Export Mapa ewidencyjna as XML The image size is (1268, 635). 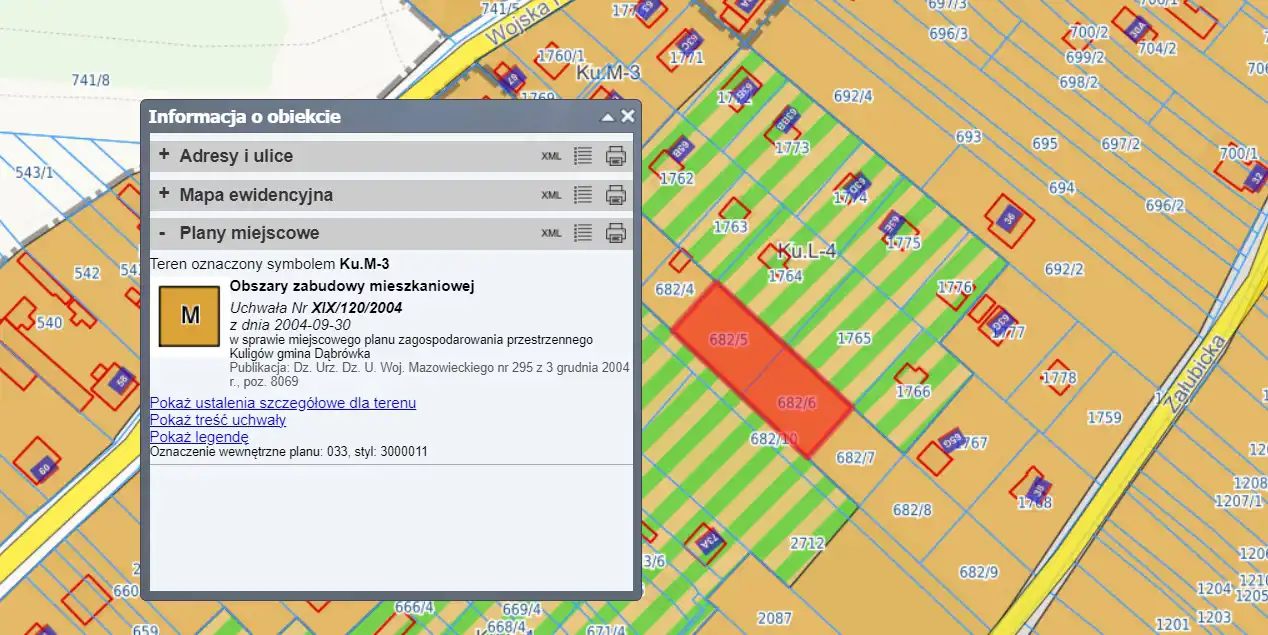point(551,195)
